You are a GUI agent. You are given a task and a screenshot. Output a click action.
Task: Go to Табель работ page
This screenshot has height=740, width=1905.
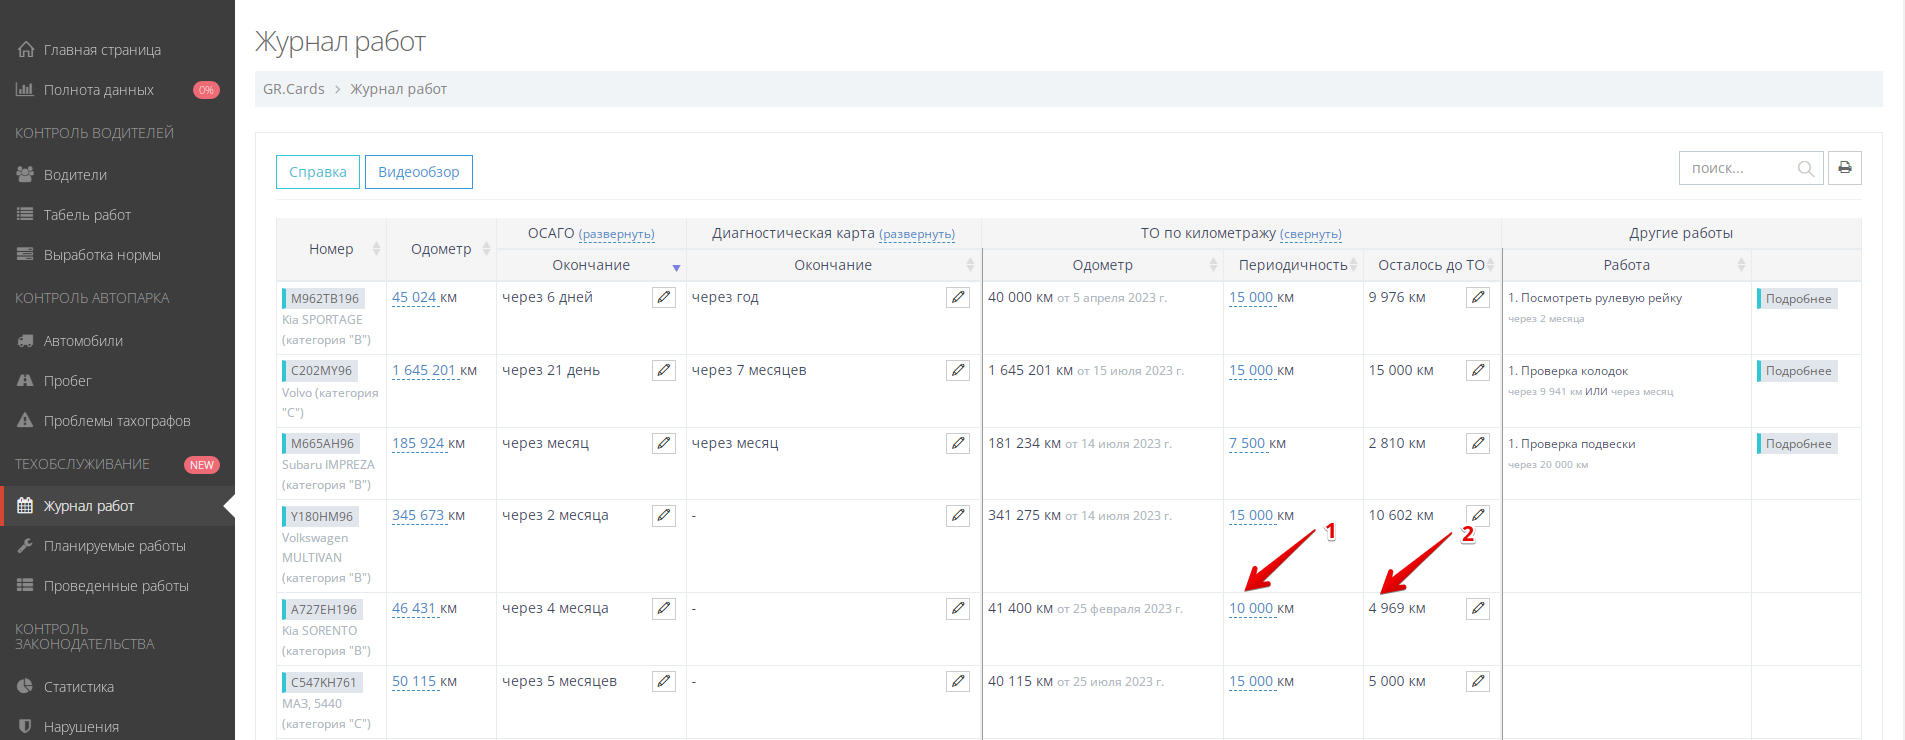87,215
